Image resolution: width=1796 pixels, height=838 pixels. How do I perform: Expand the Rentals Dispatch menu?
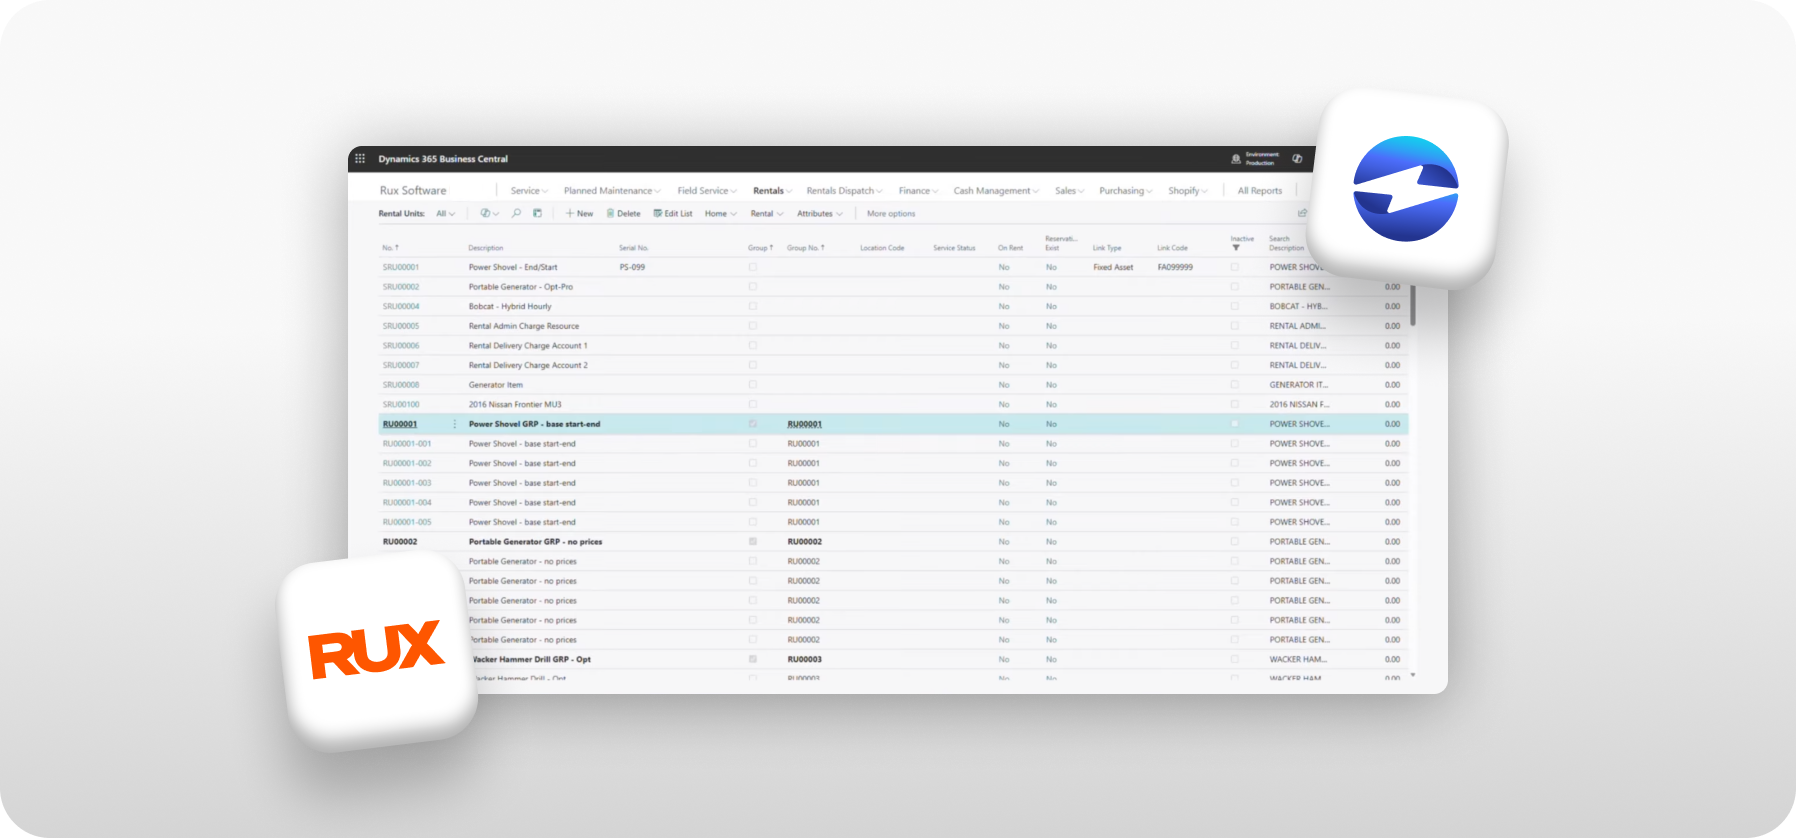(844, 190)
